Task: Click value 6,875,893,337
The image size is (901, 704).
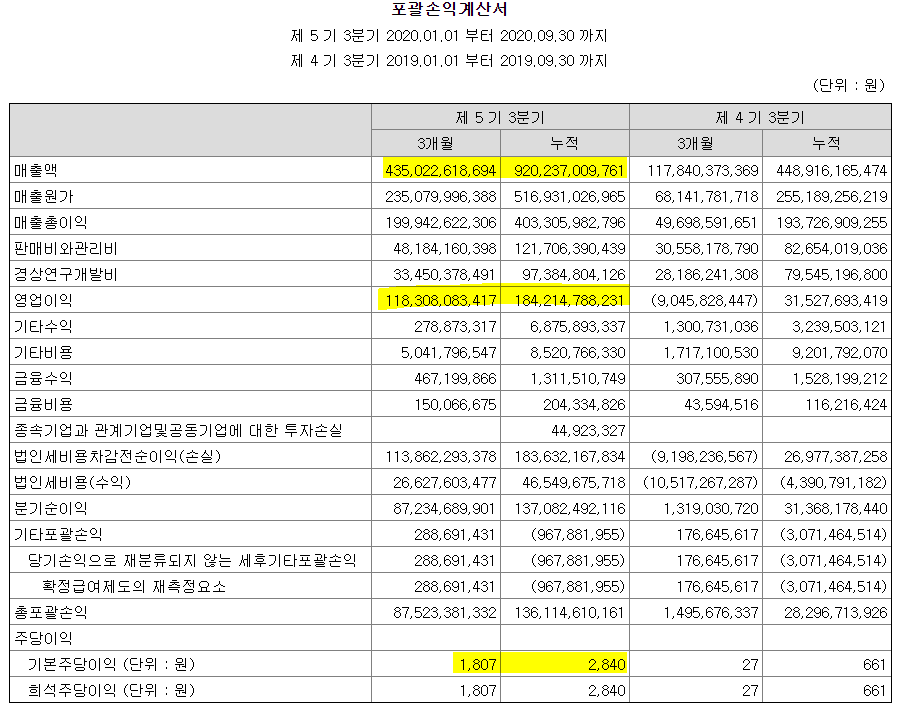Action: (x=577, y=326)
